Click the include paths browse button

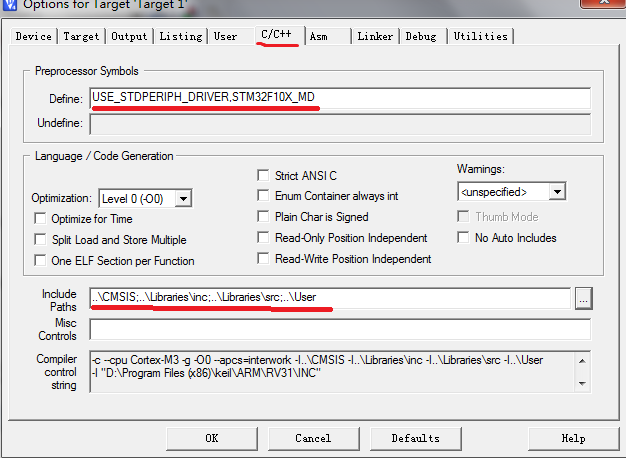(583, 298)
